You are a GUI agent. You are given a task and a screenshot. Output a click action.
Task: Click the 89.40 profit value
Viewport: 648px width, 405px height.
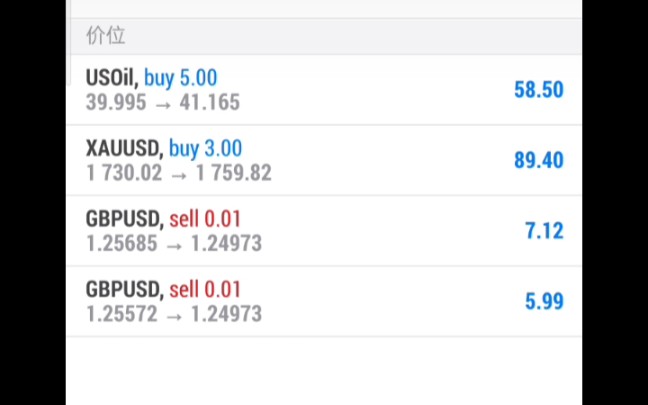pyautogui.click(x=538, y=160)
